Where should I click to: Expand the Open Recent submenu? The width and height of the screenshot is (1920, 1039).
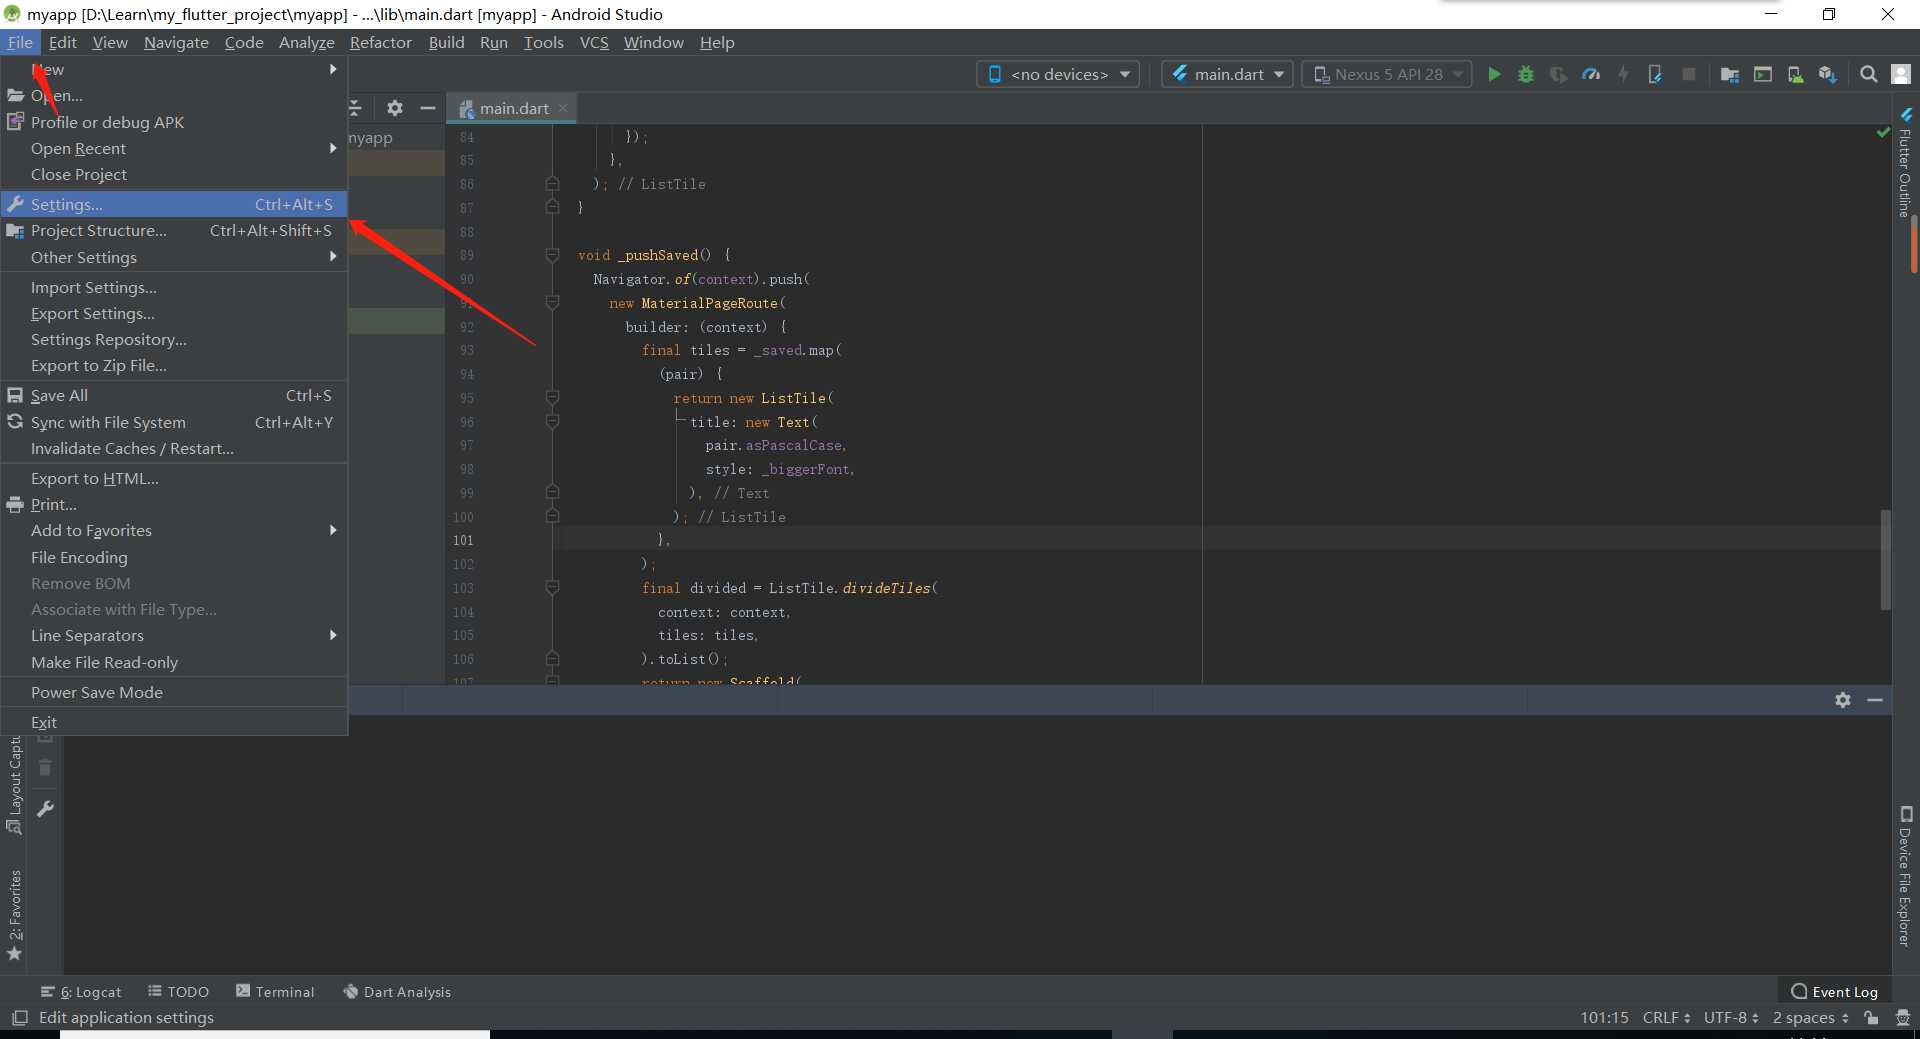click(x=174, y=148)
